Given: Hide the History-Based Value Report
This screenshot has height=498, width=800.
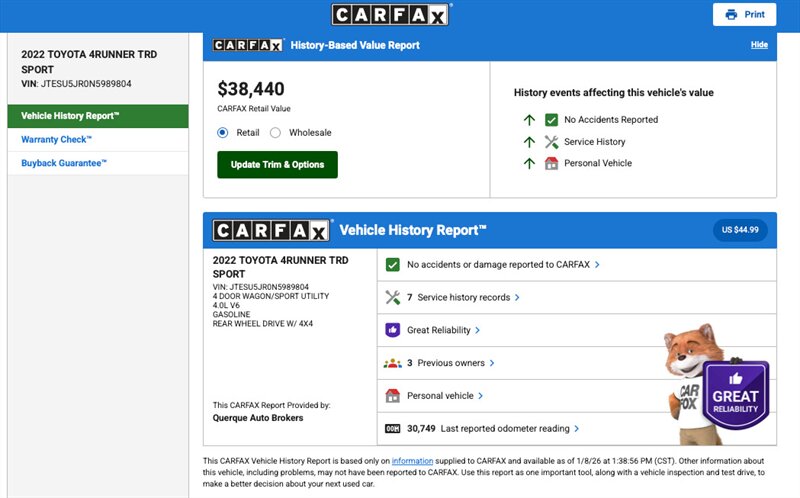Looking at the screenshot, I should (x=759, y=46).
